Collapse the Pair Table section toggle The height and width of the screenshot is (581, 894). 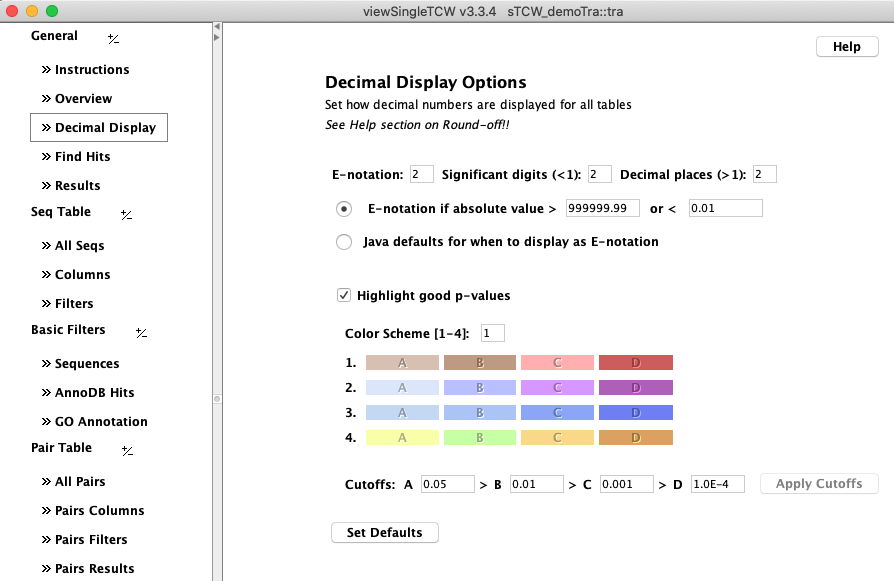127,450
